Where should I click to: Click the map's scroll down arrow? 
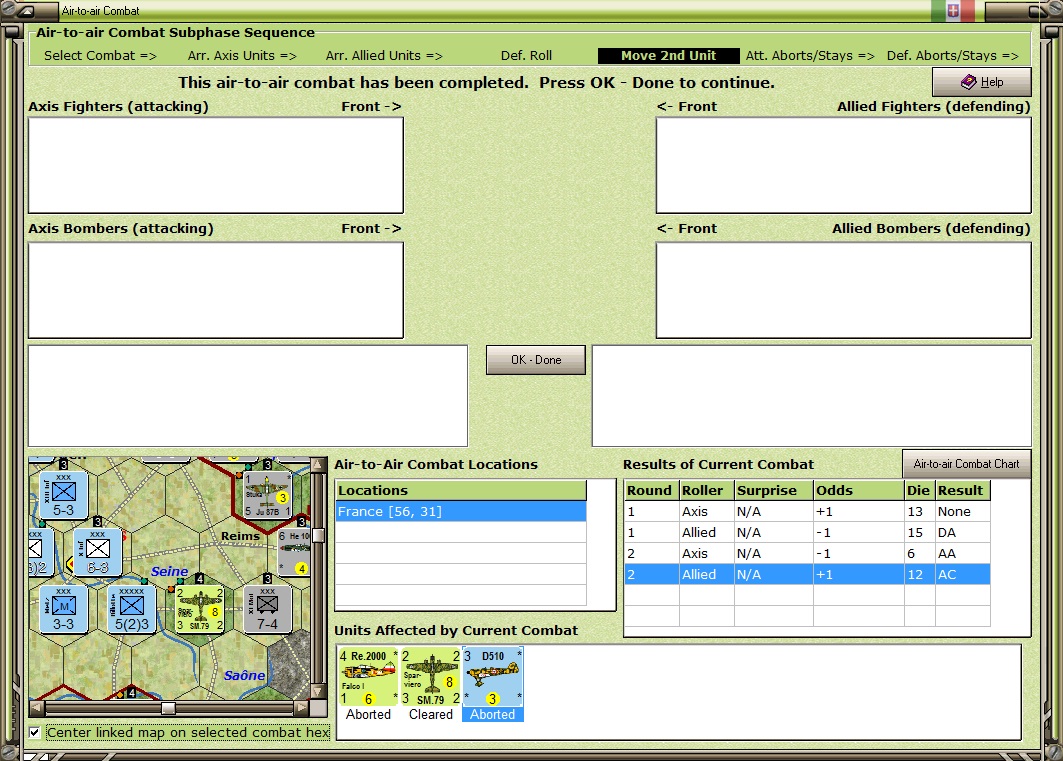[317, 692]
